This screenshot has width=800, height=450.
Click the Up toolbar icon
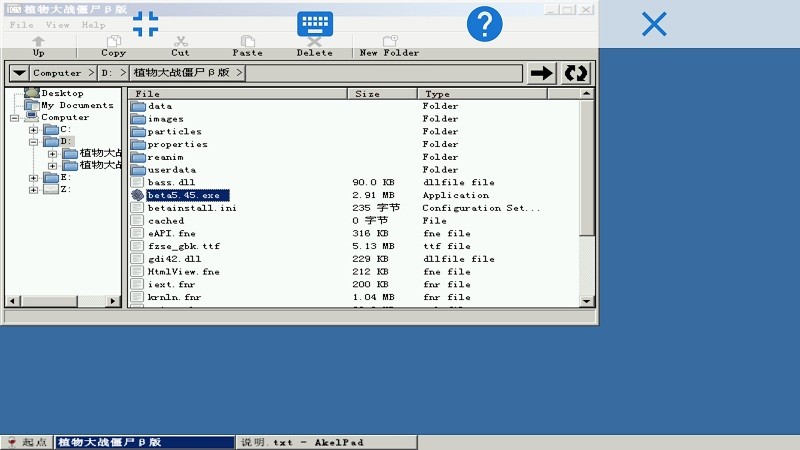click(38, 42)
